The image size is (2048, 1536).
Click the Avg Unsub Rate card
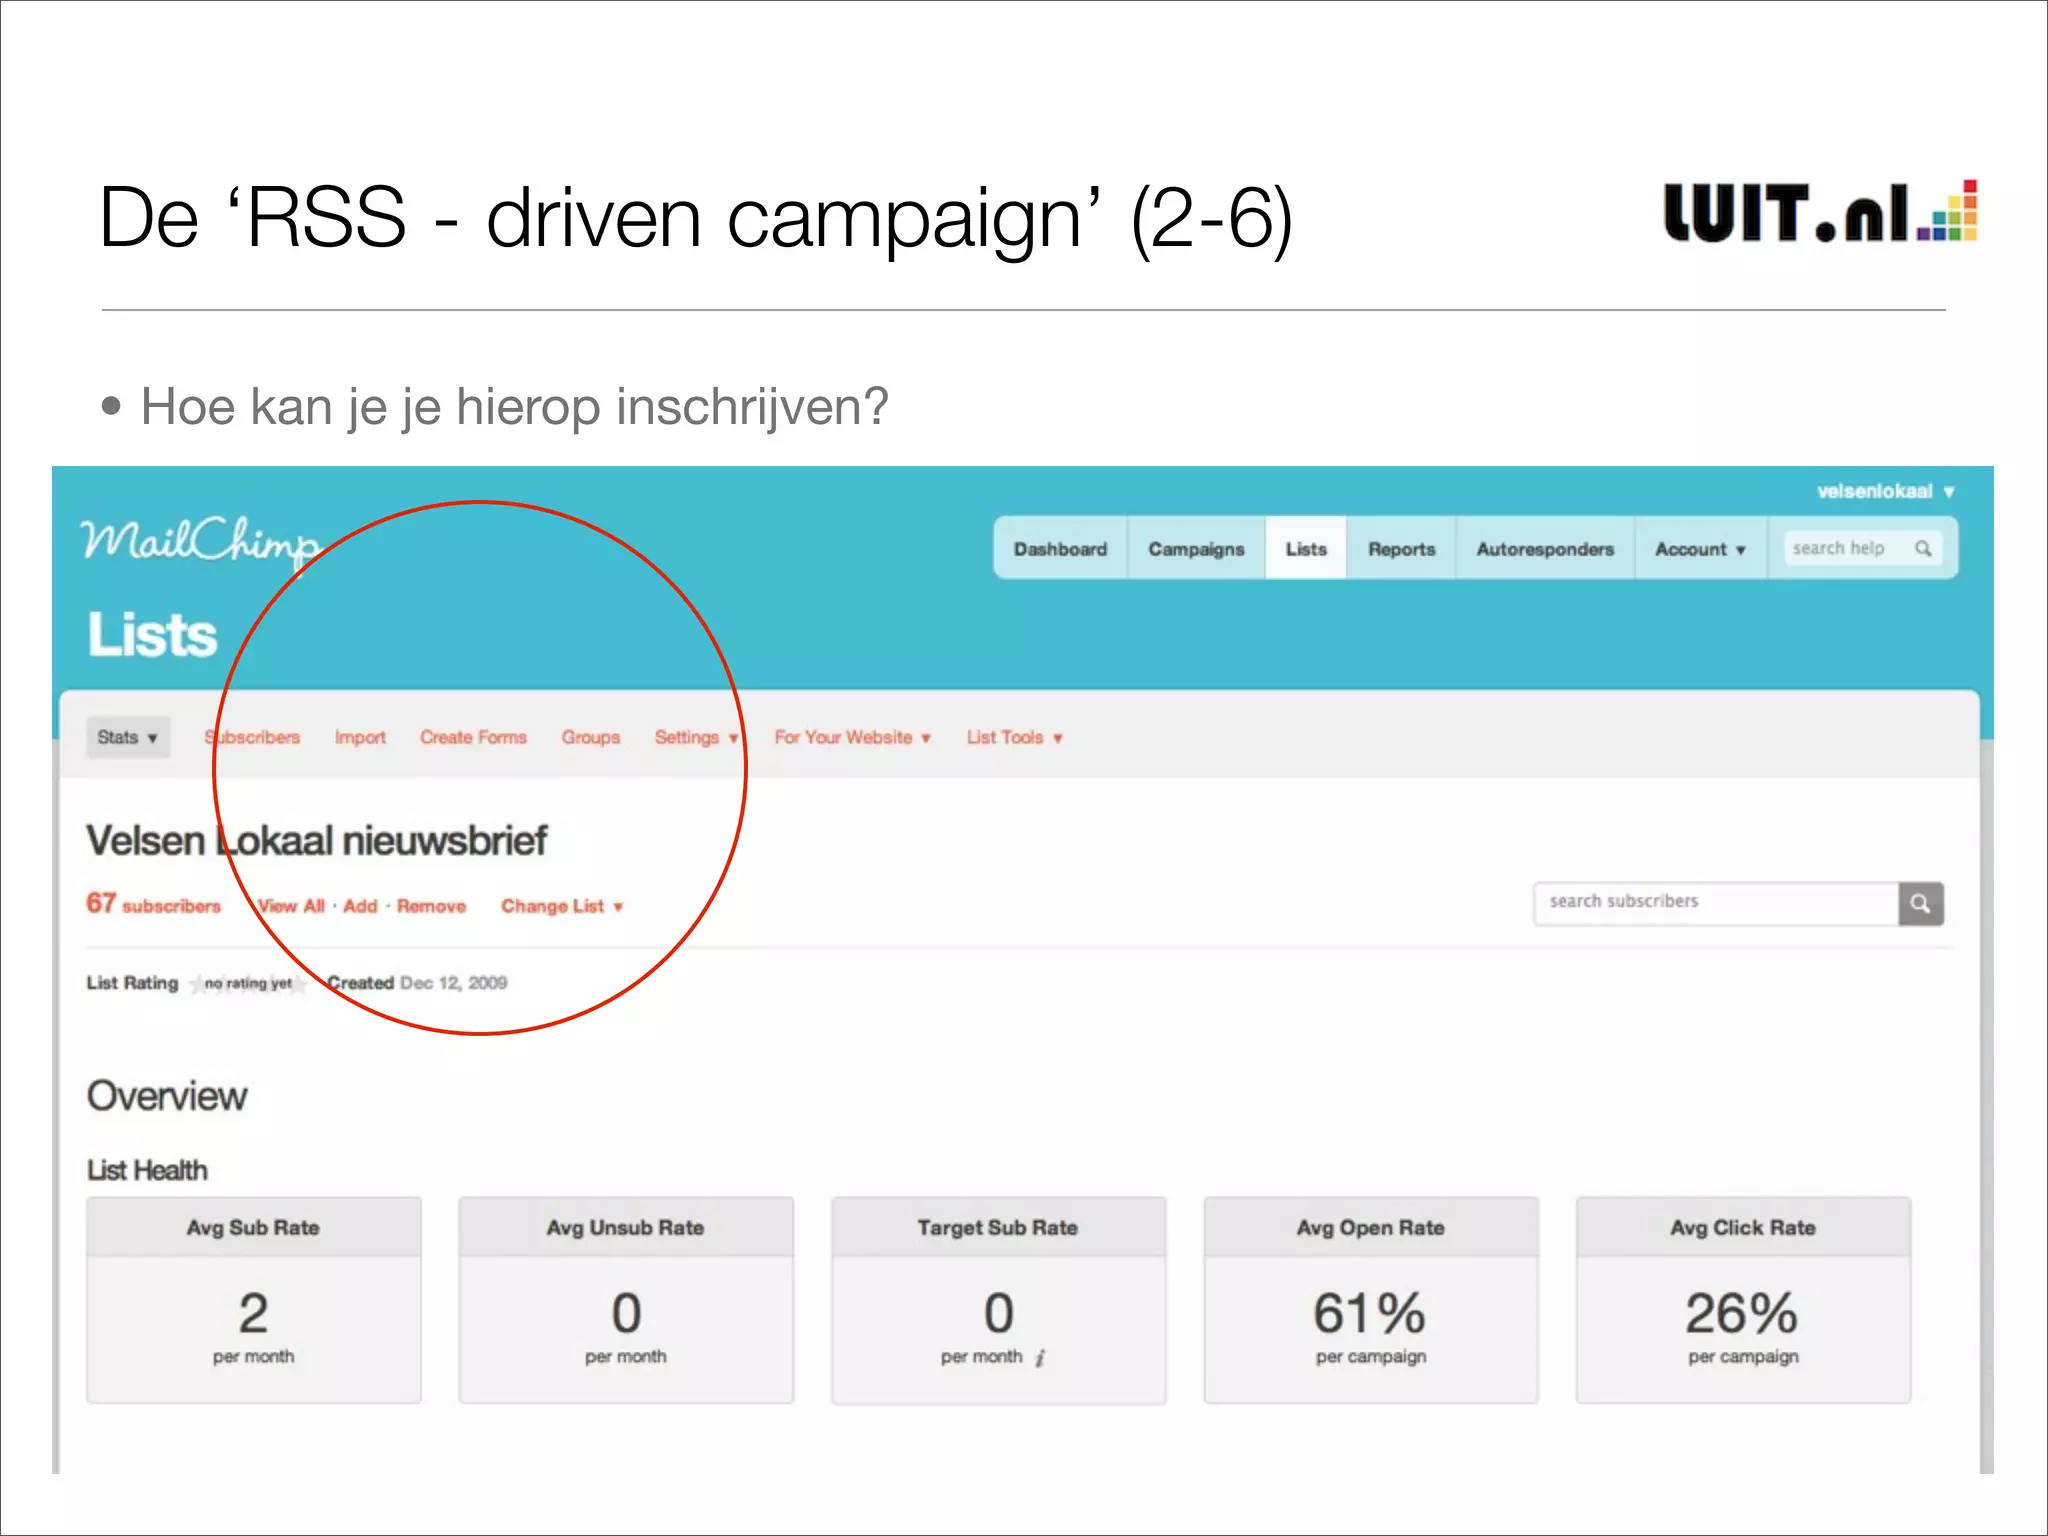626,1300
